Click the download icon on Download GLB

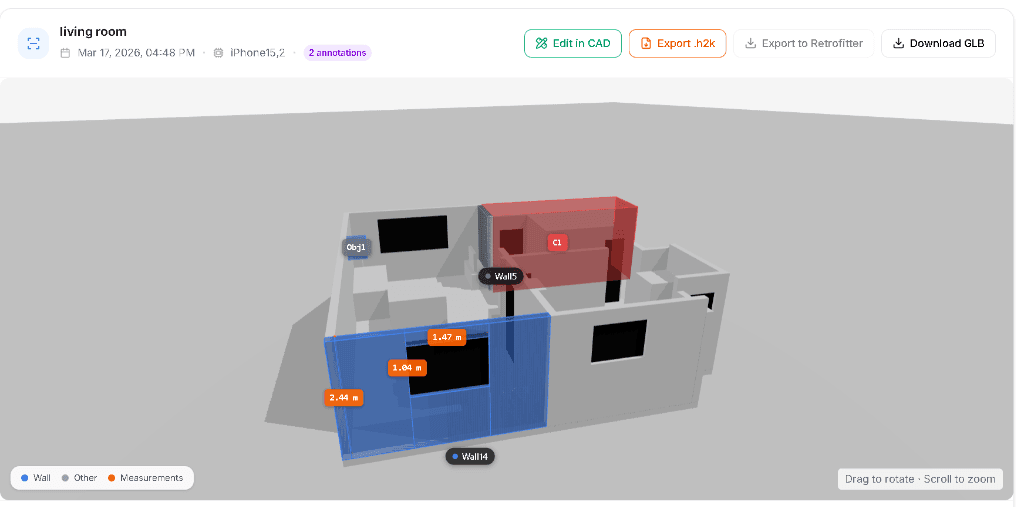click(898, 44)
